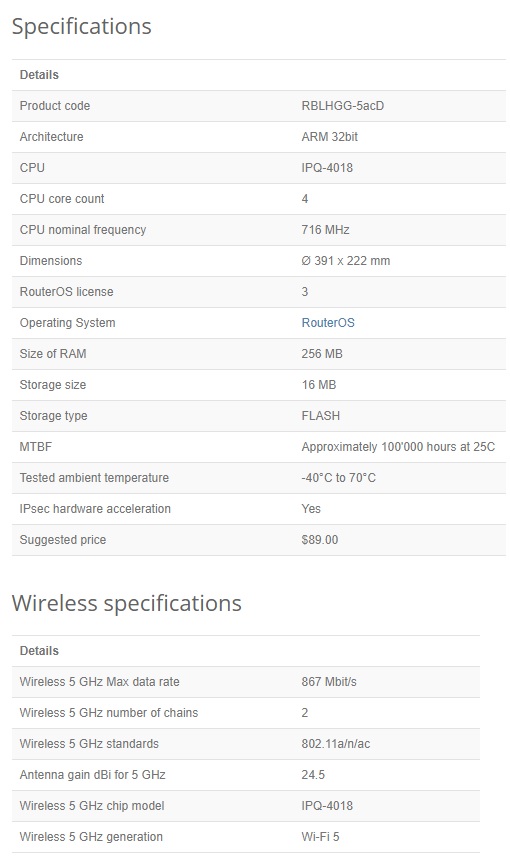
Task: Select the Architecture row label
Action: [x=51, y=137]
